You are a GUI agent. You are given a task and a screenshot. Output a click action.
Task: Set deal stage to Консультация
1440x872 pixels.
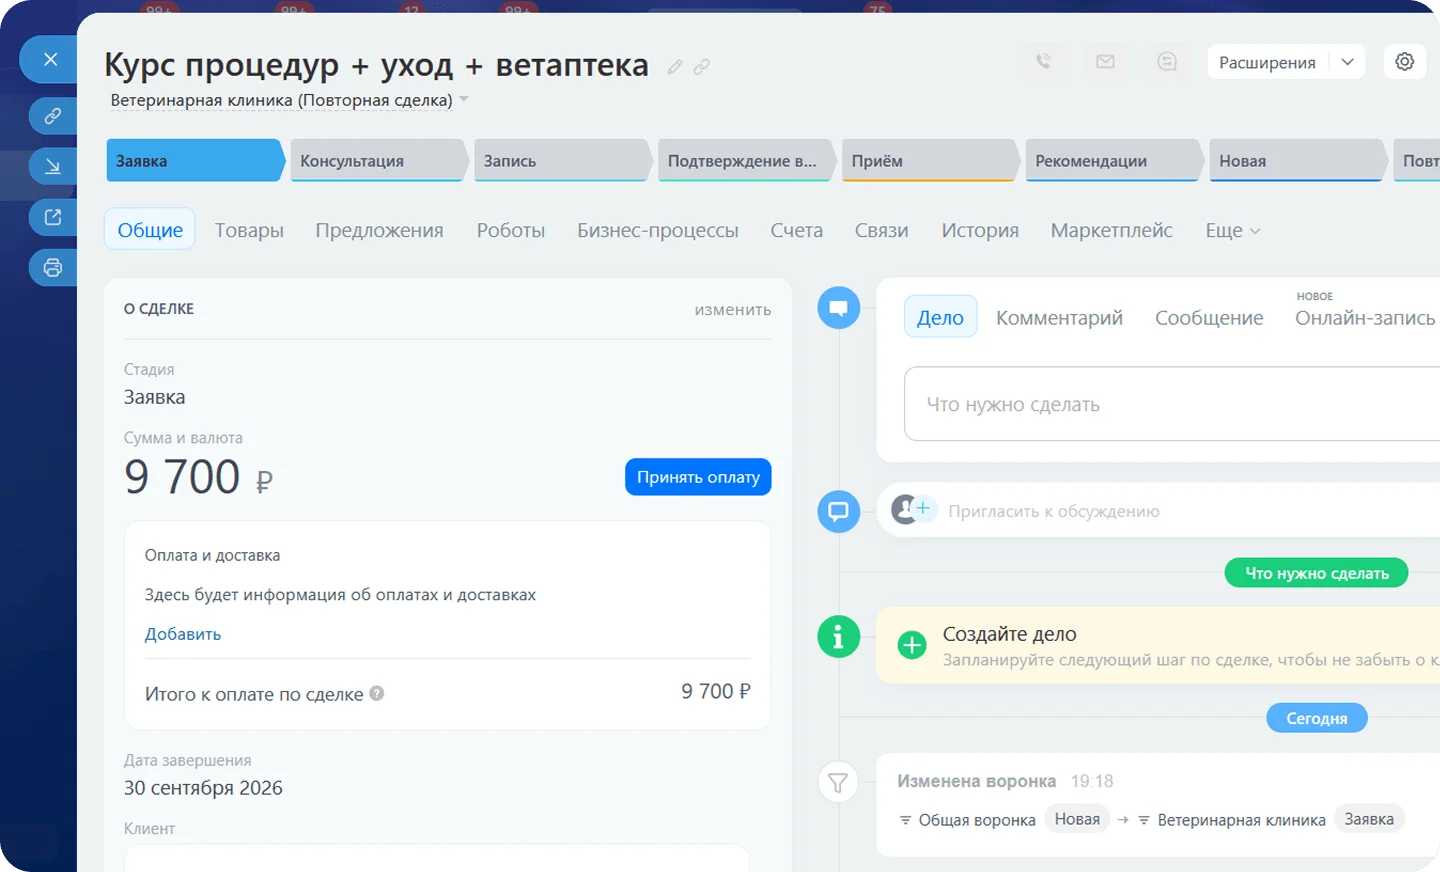[377, 161]
